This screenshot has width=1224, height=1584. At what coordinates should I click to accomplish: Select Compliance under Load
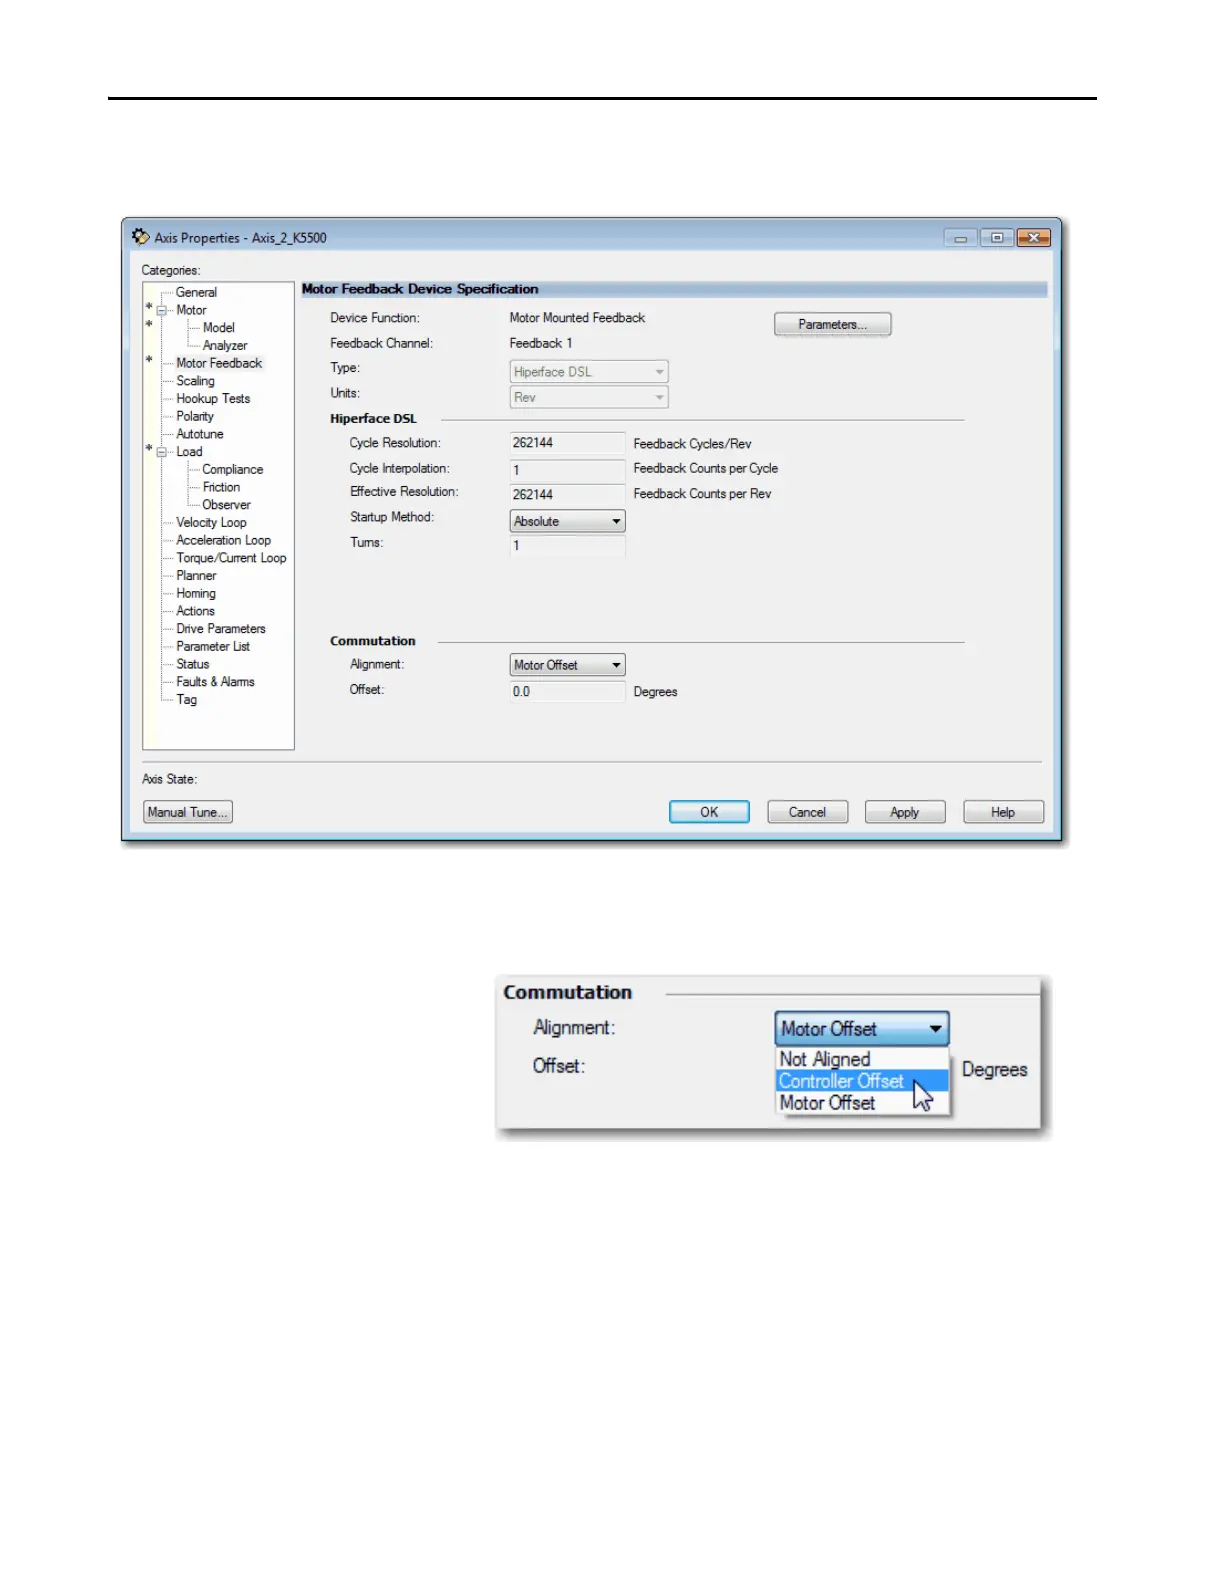pyautogui.click(x=232, y=470)
